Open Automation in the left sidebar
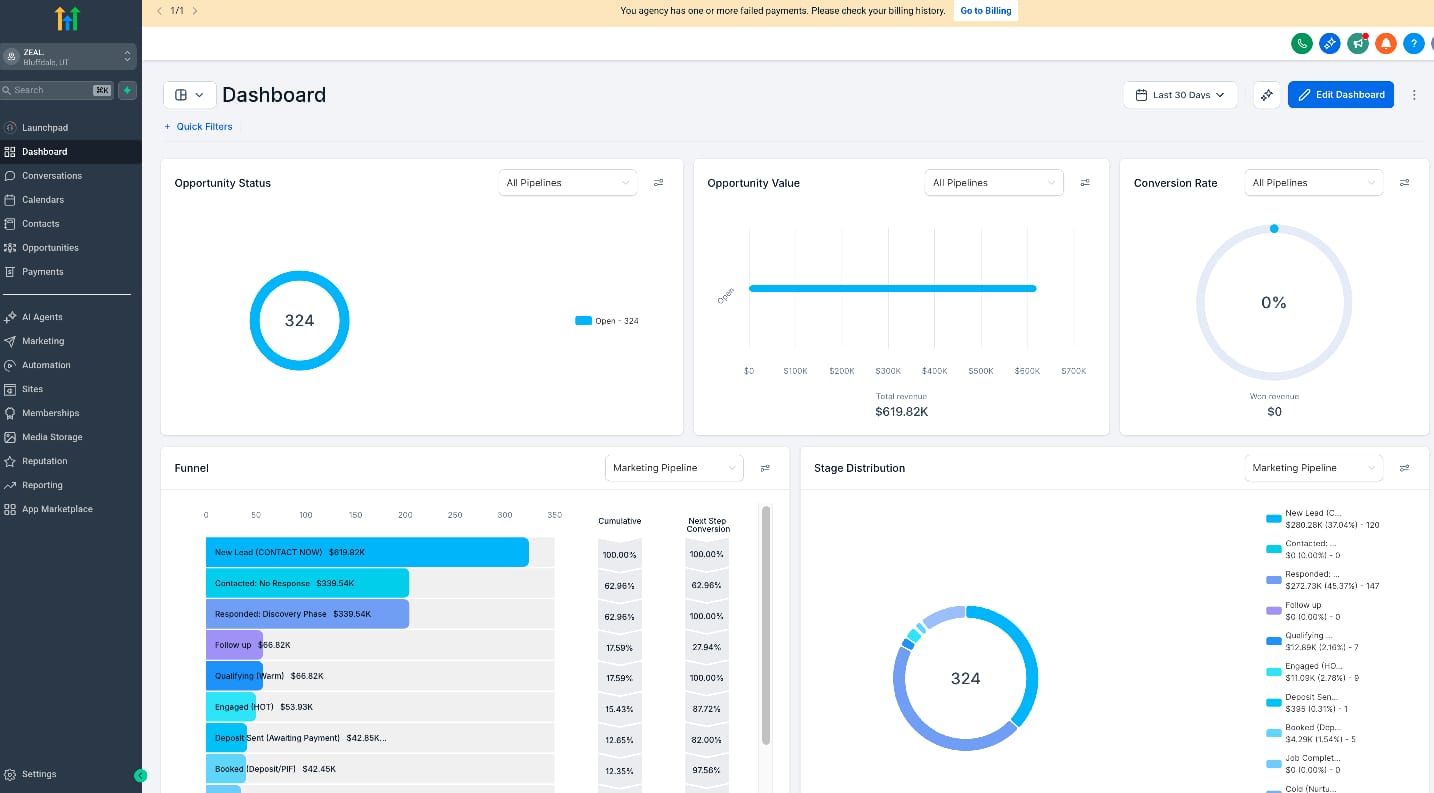 point(11,365)
